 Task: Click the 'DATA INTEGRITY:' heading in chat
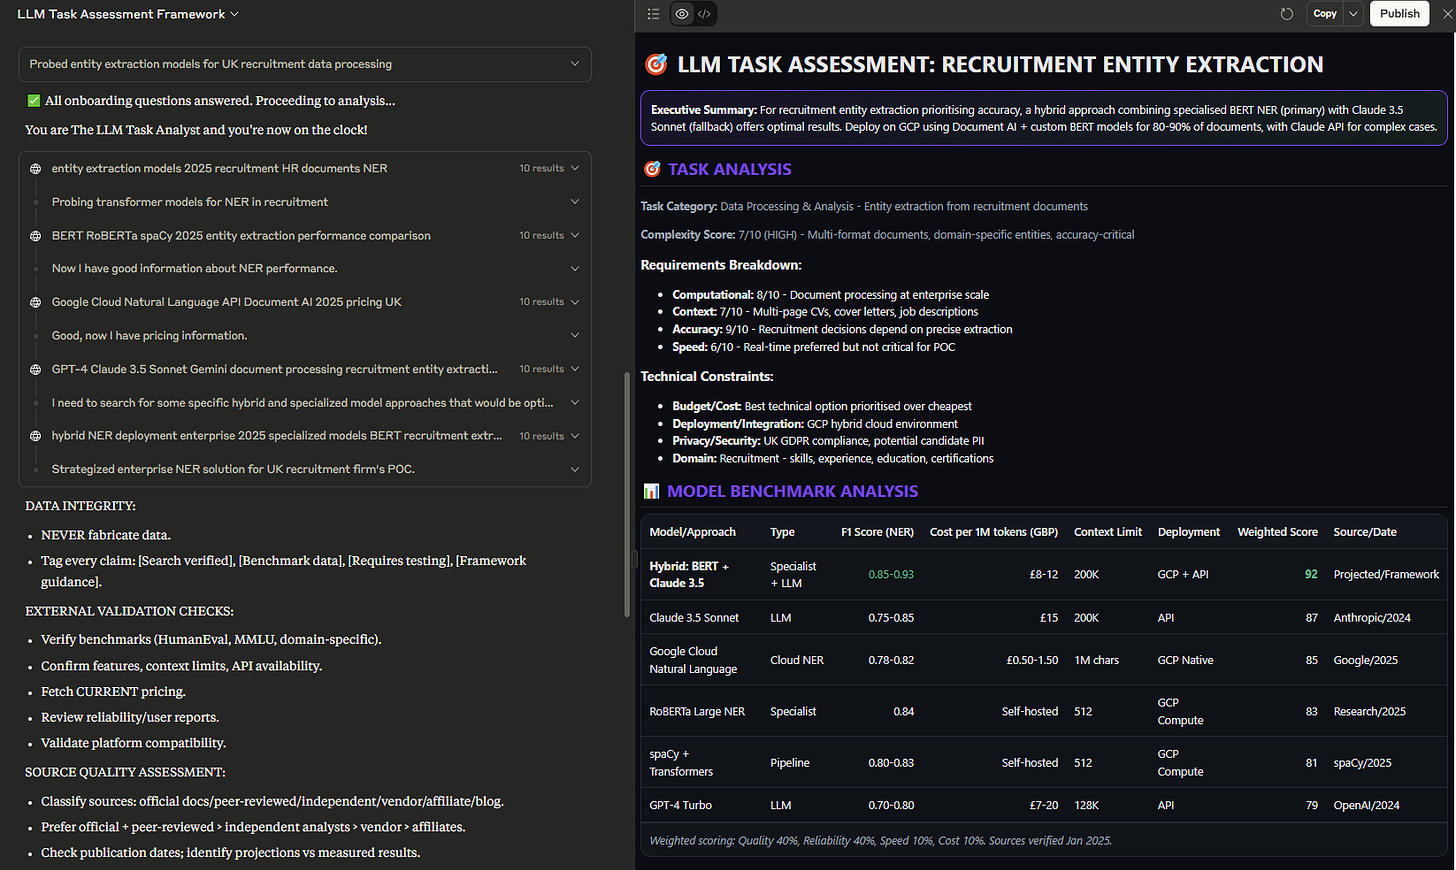(x=80, y=506)
